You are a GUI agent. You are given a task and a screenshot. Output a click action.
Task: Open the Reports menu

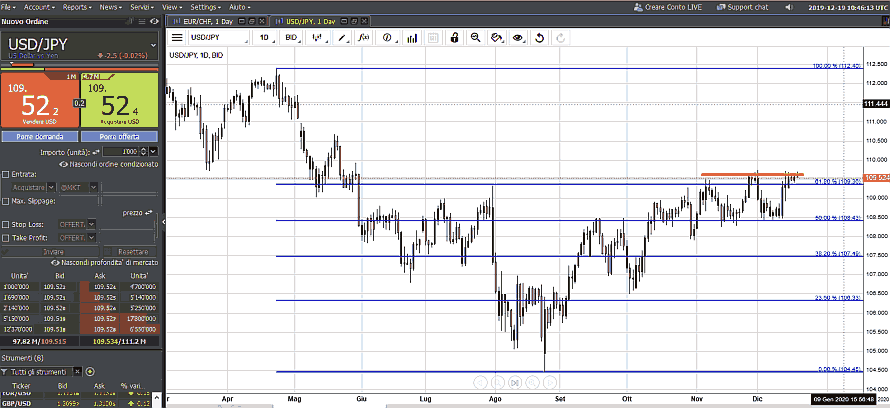[x=77, y=7]
